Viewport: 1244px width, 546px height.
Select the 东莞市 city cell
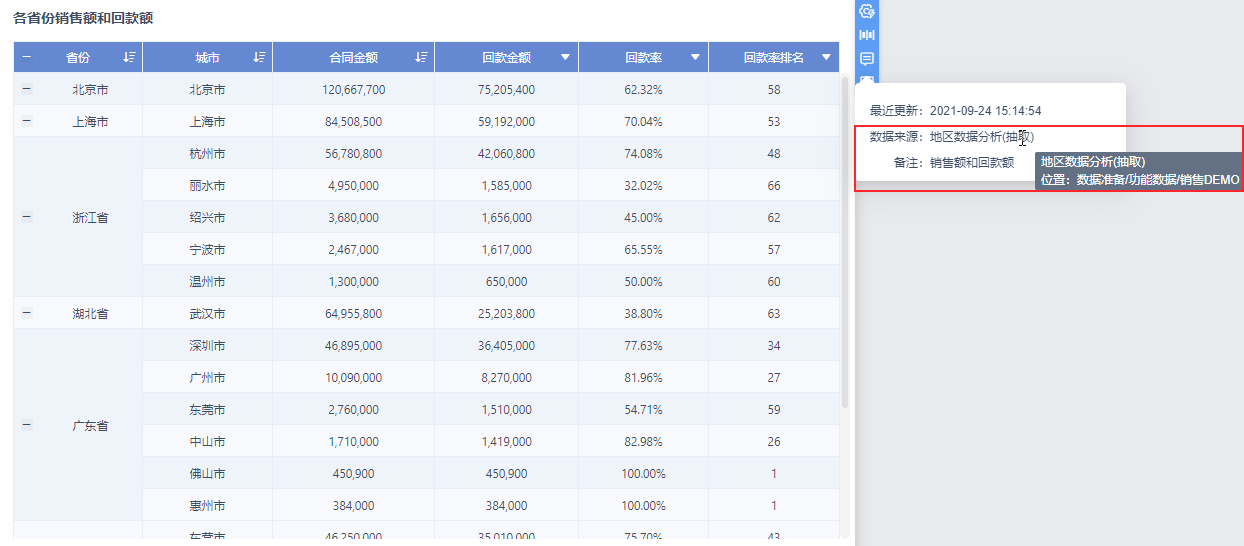(207, 409)
